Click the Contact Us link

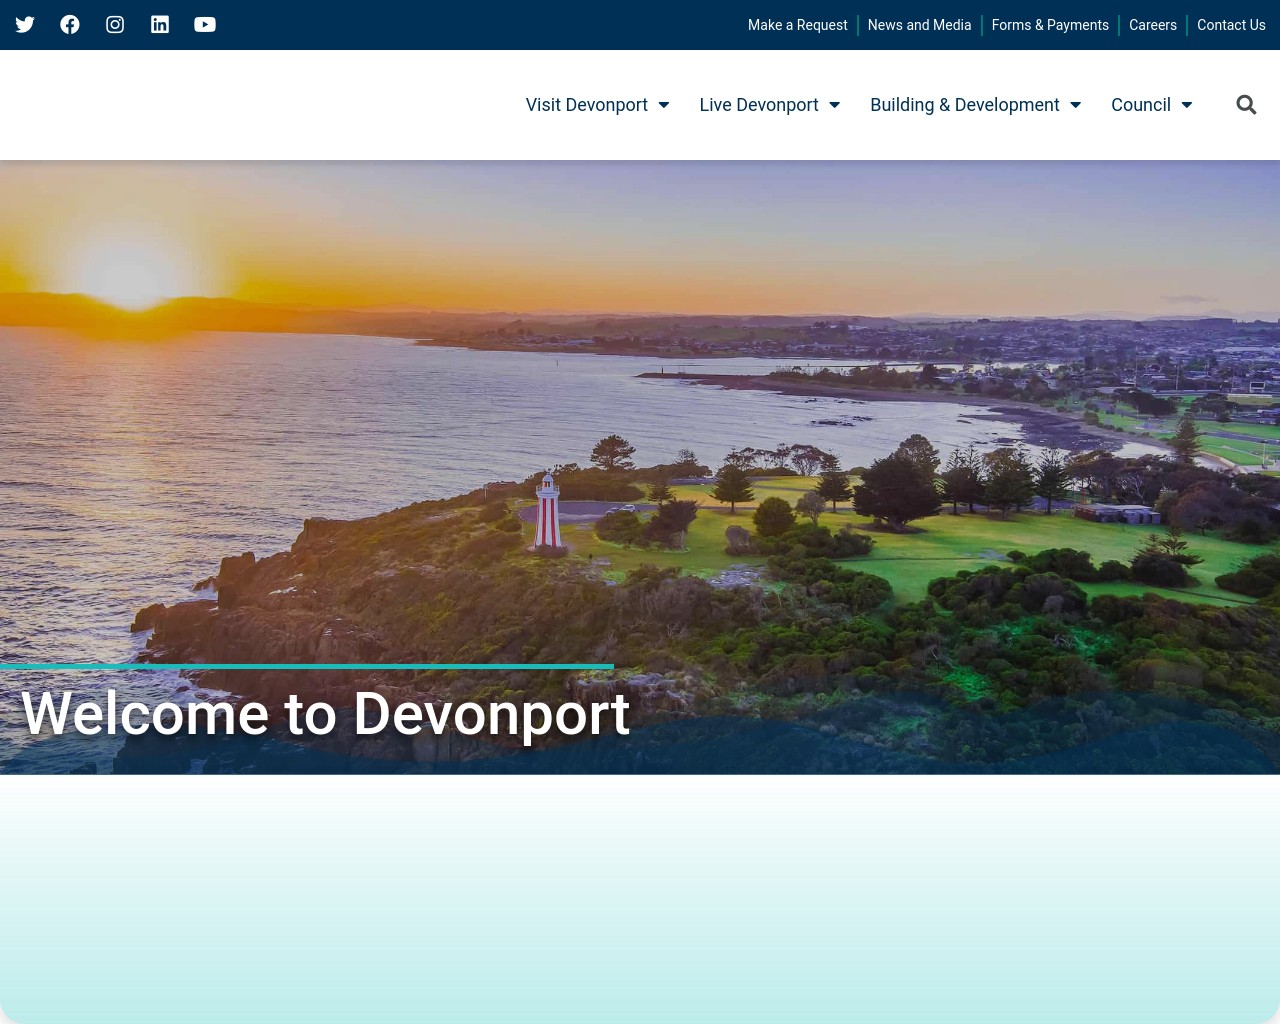tap(1231, 25)
